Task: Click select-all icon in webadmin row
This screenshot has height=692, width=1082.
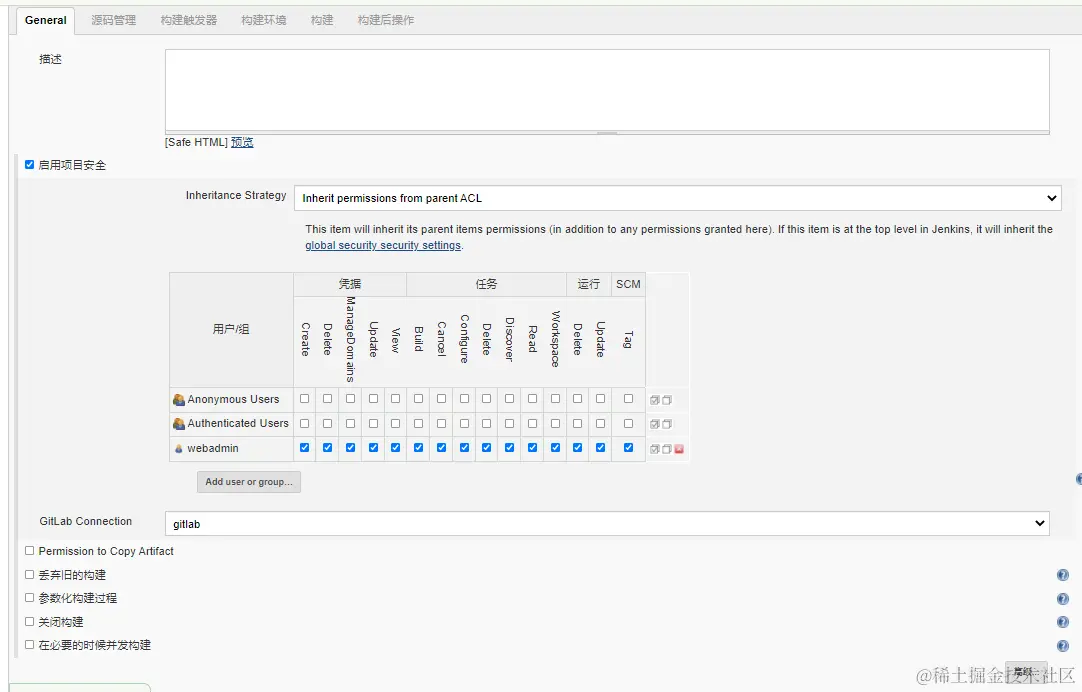Action: coord(655,449)
